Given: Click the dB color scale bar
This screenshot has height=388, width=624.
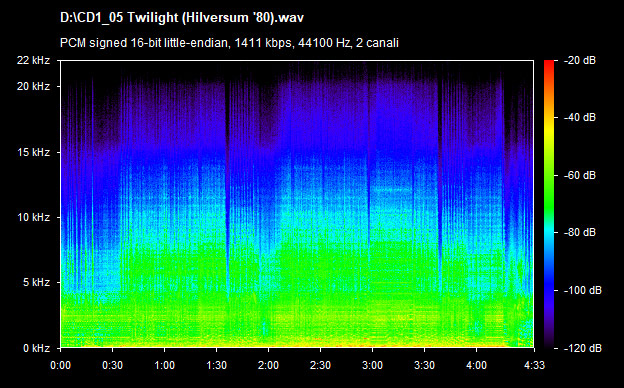Looking at the screenshot, I should [x=549, y=204].
